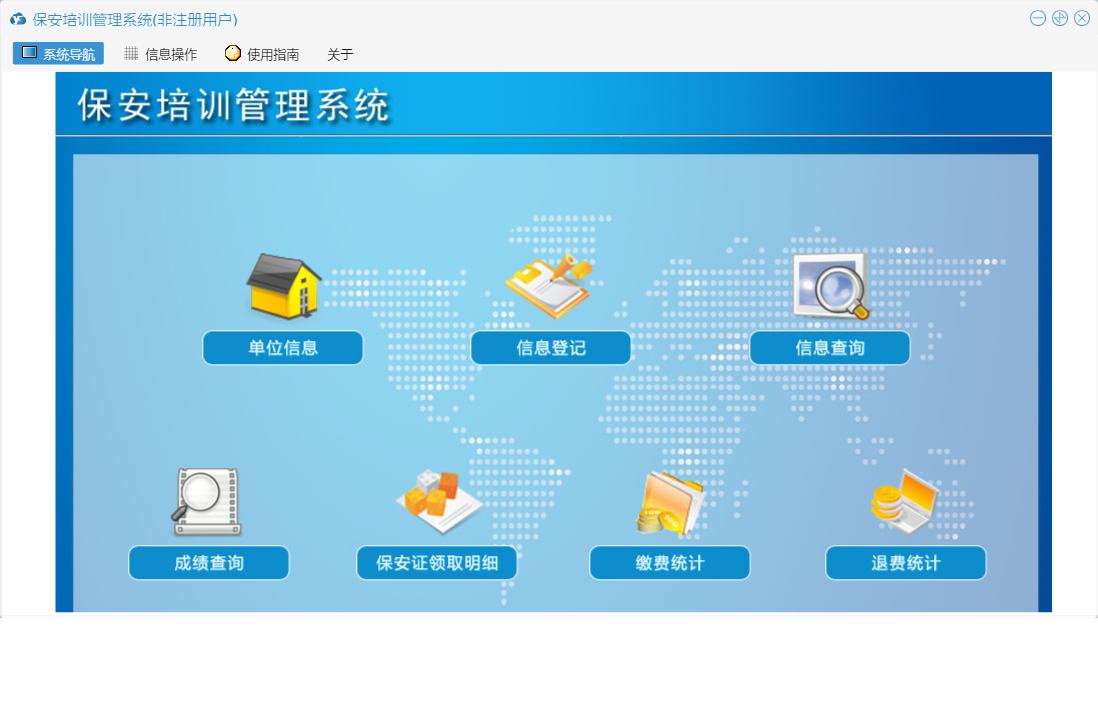Open the 信息操作 menu
The height and width of the screenshot is (719, 1098).
tap(161, 54)
